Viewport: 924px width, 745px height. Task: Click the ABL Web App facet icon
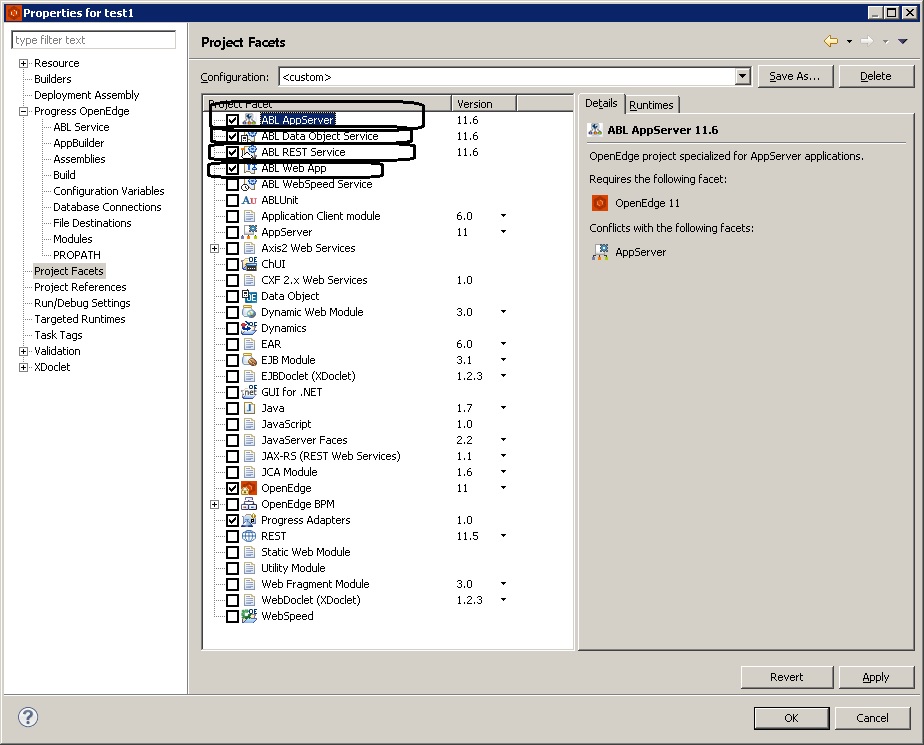(249, 168)
